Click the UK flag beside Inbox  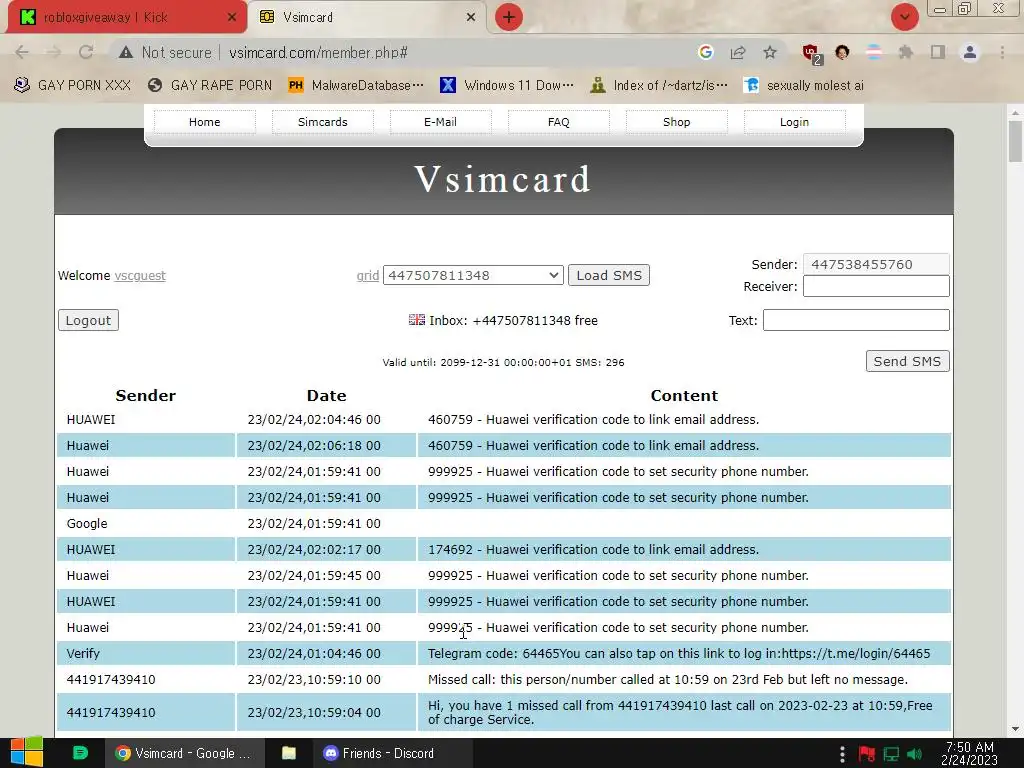click(417, 320)
